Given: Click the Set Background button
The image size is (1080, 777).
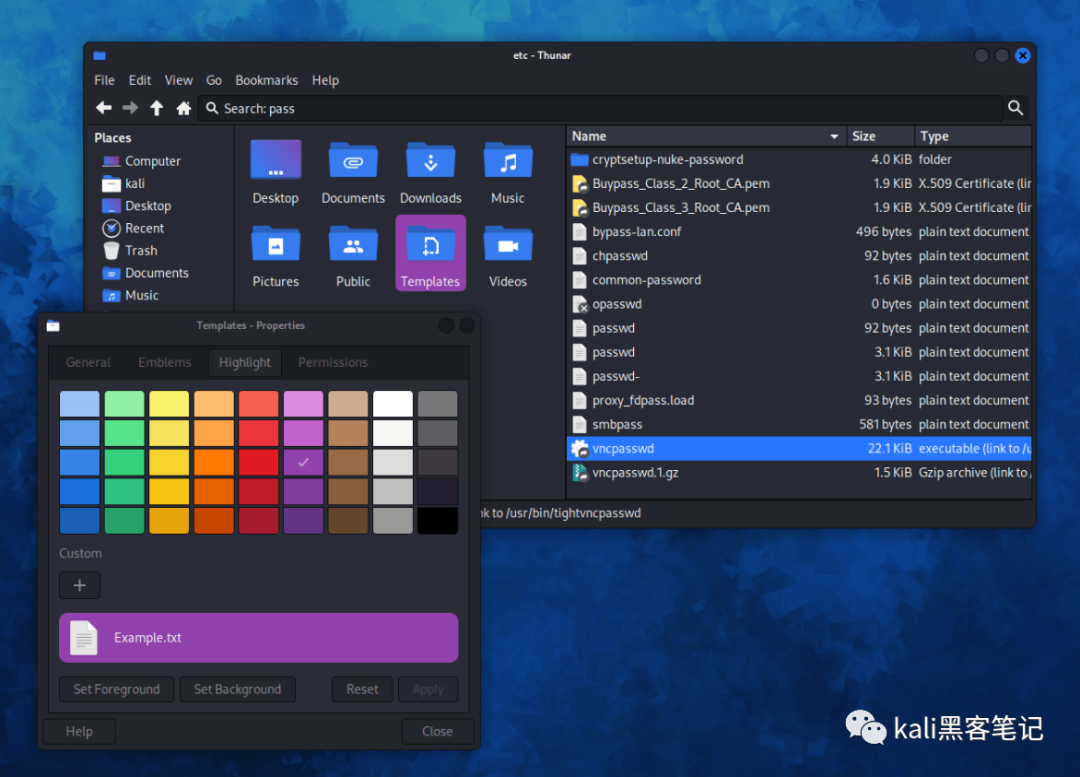Looking at the screenshot, I should 238,690.
